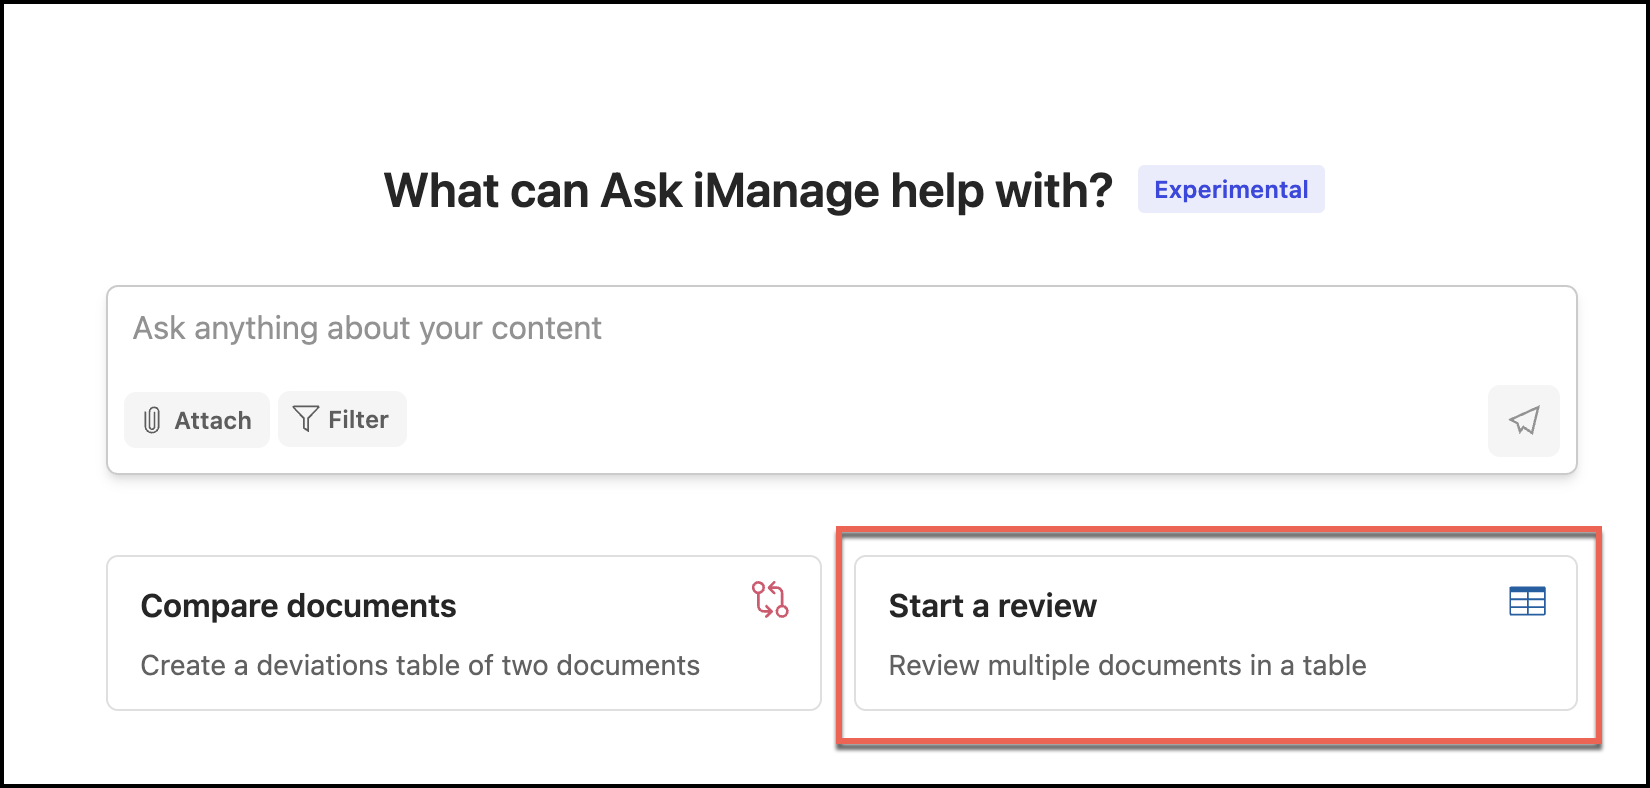
Task: Select the Compare documents card
Action: (x=463, y=633)
